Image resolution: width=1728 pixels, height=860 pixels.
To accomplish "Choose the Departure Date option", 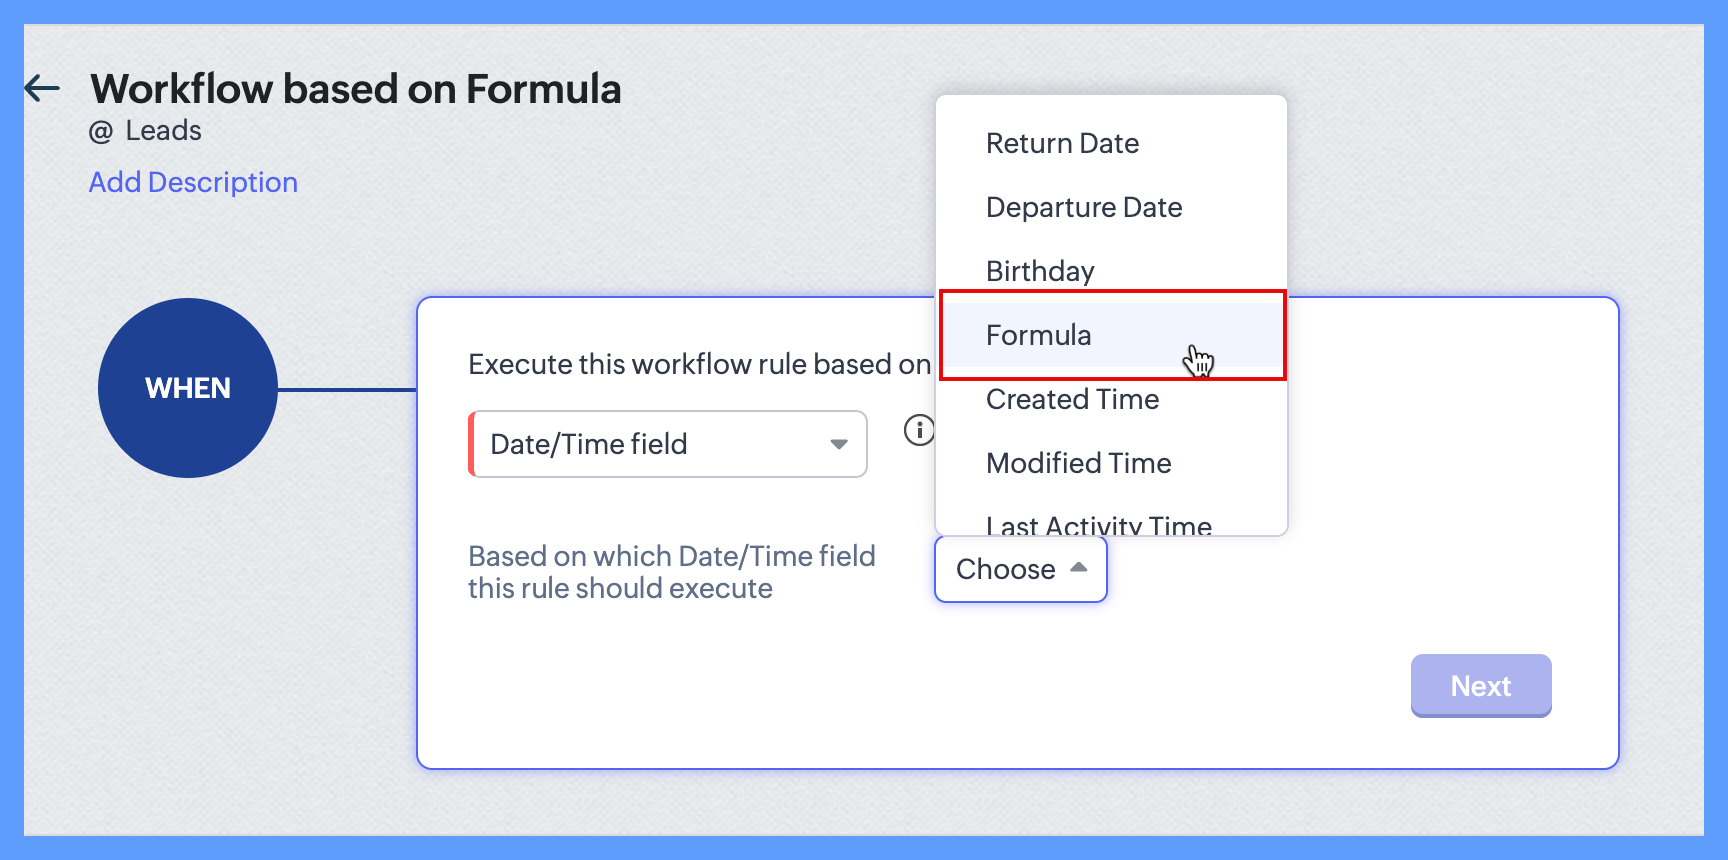I will pyautogui.click(x=1084, y=207).
